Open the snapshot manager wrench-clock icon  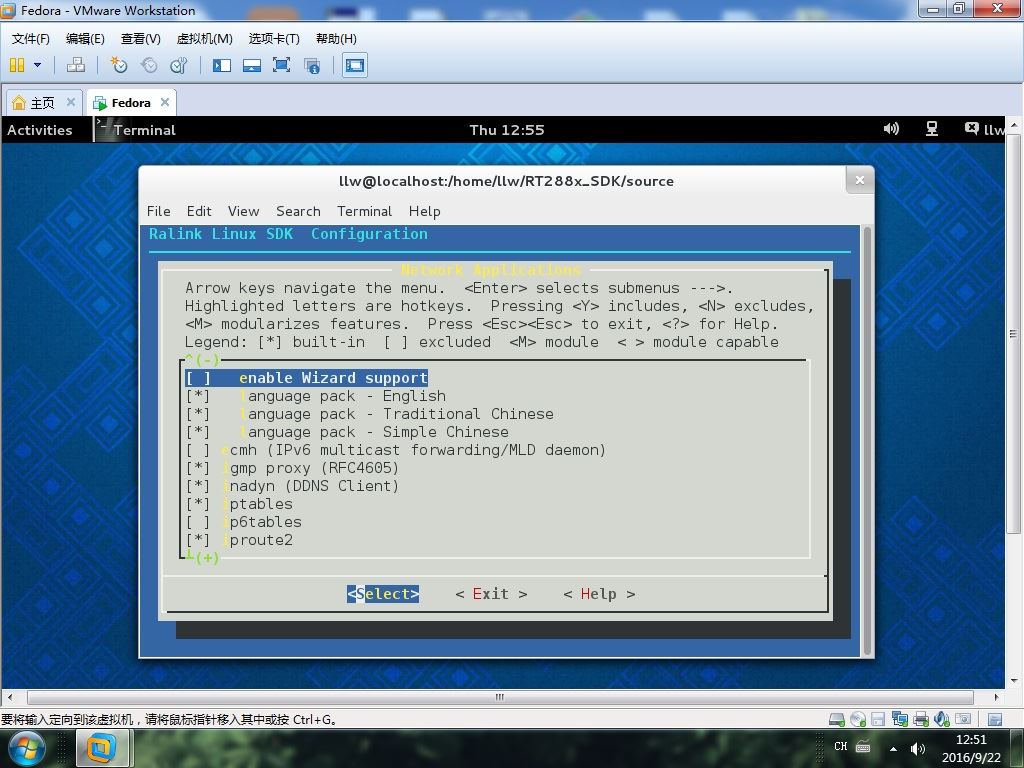pos(178,65)
